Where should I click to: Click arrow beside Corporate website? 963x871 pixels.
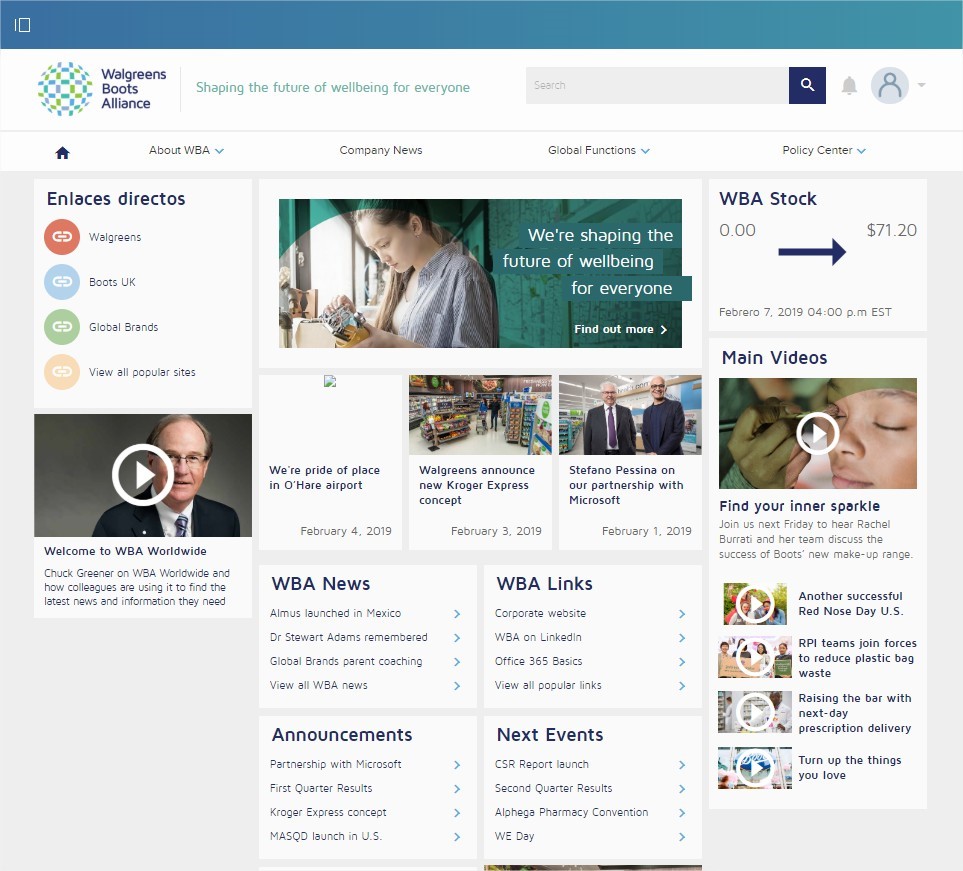[x=682, y=614]
